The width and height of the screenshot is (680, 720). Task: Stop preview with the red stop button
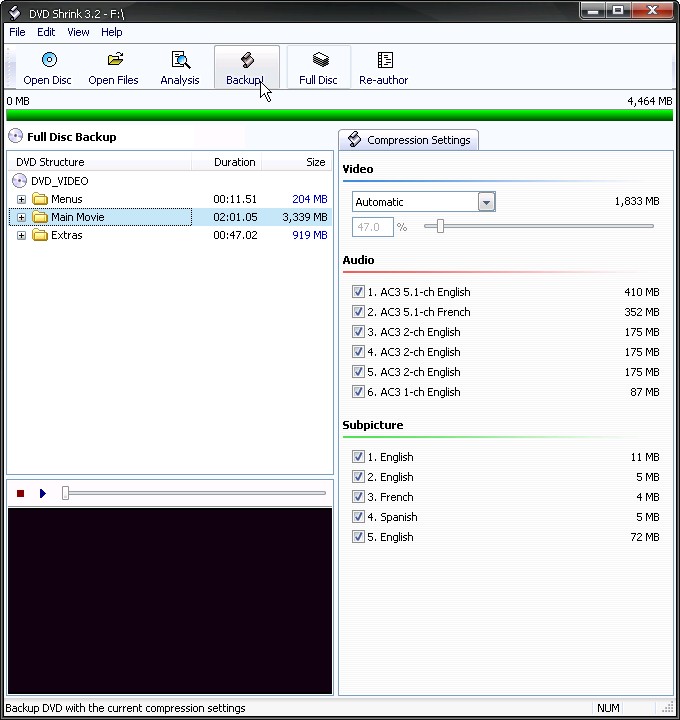(20, 493)
